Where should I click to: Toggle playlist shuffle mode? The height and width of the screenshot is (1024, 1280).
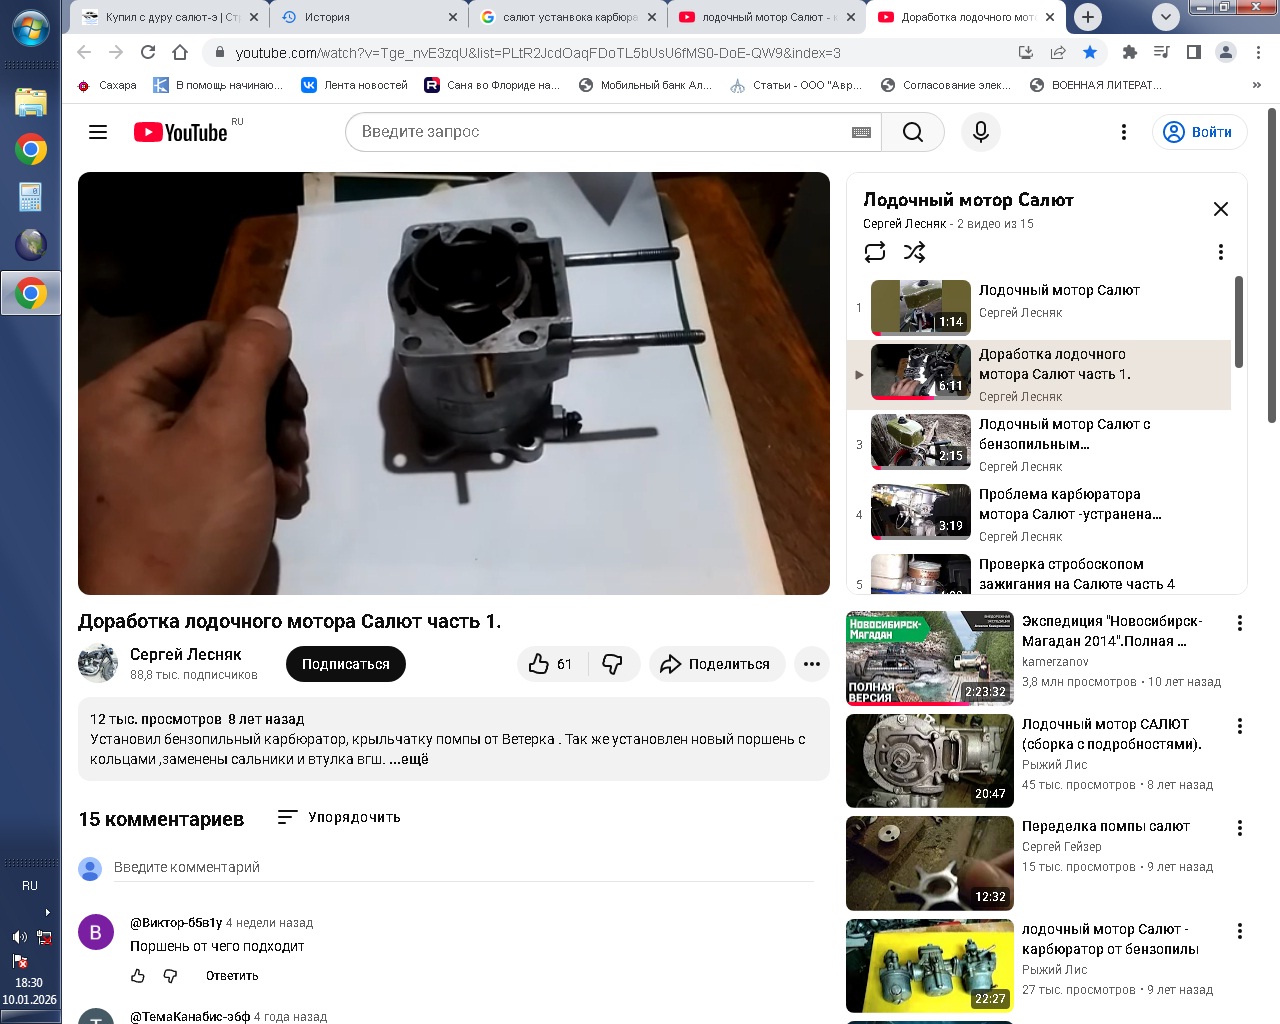tap(914, 252)
